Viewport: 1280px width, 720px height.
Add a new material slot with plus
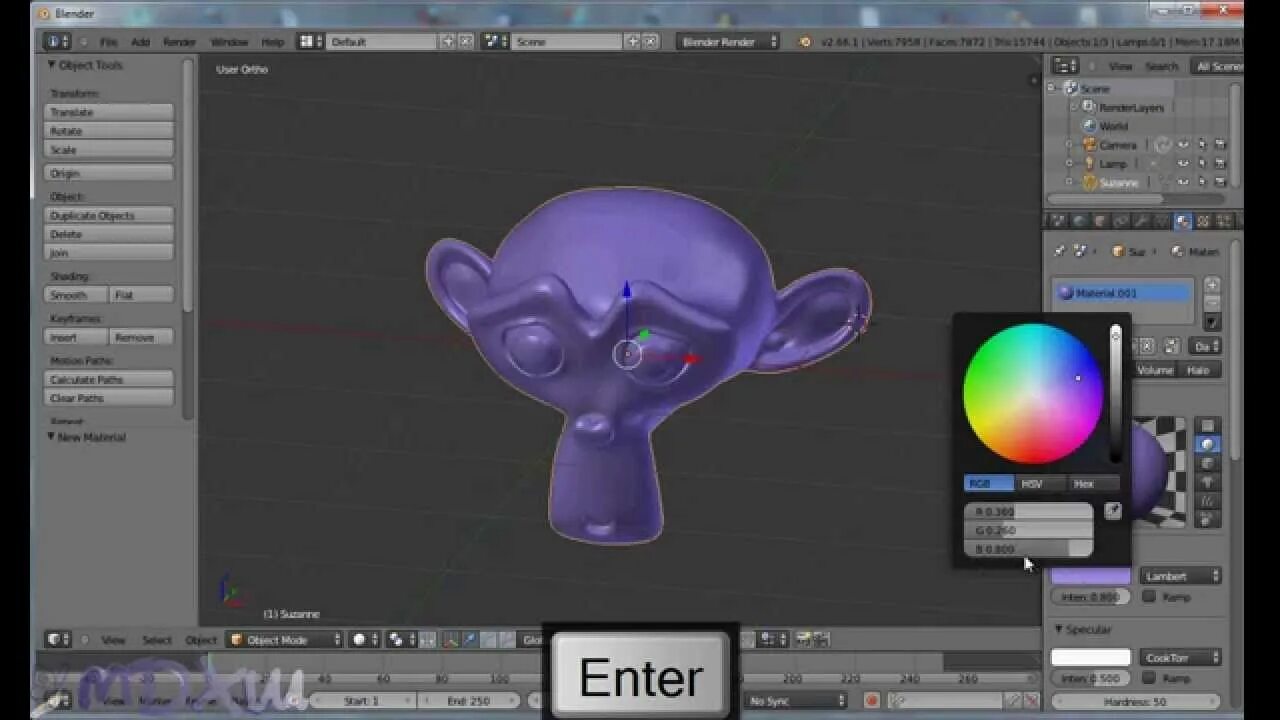pyautogui.click(x=1211, y=285)
